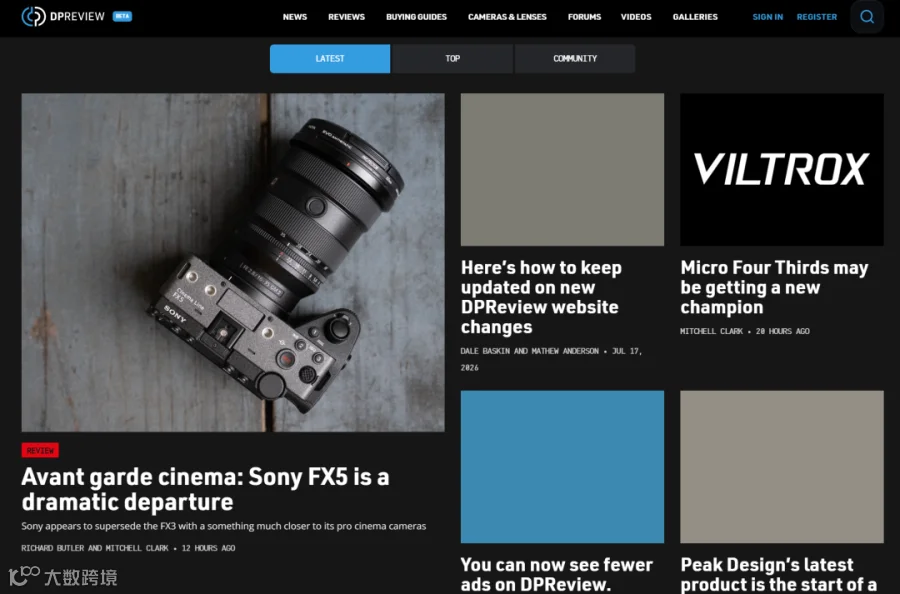
Task: Open Peak Design's latest product headline
Action: [x=779, y=574]
